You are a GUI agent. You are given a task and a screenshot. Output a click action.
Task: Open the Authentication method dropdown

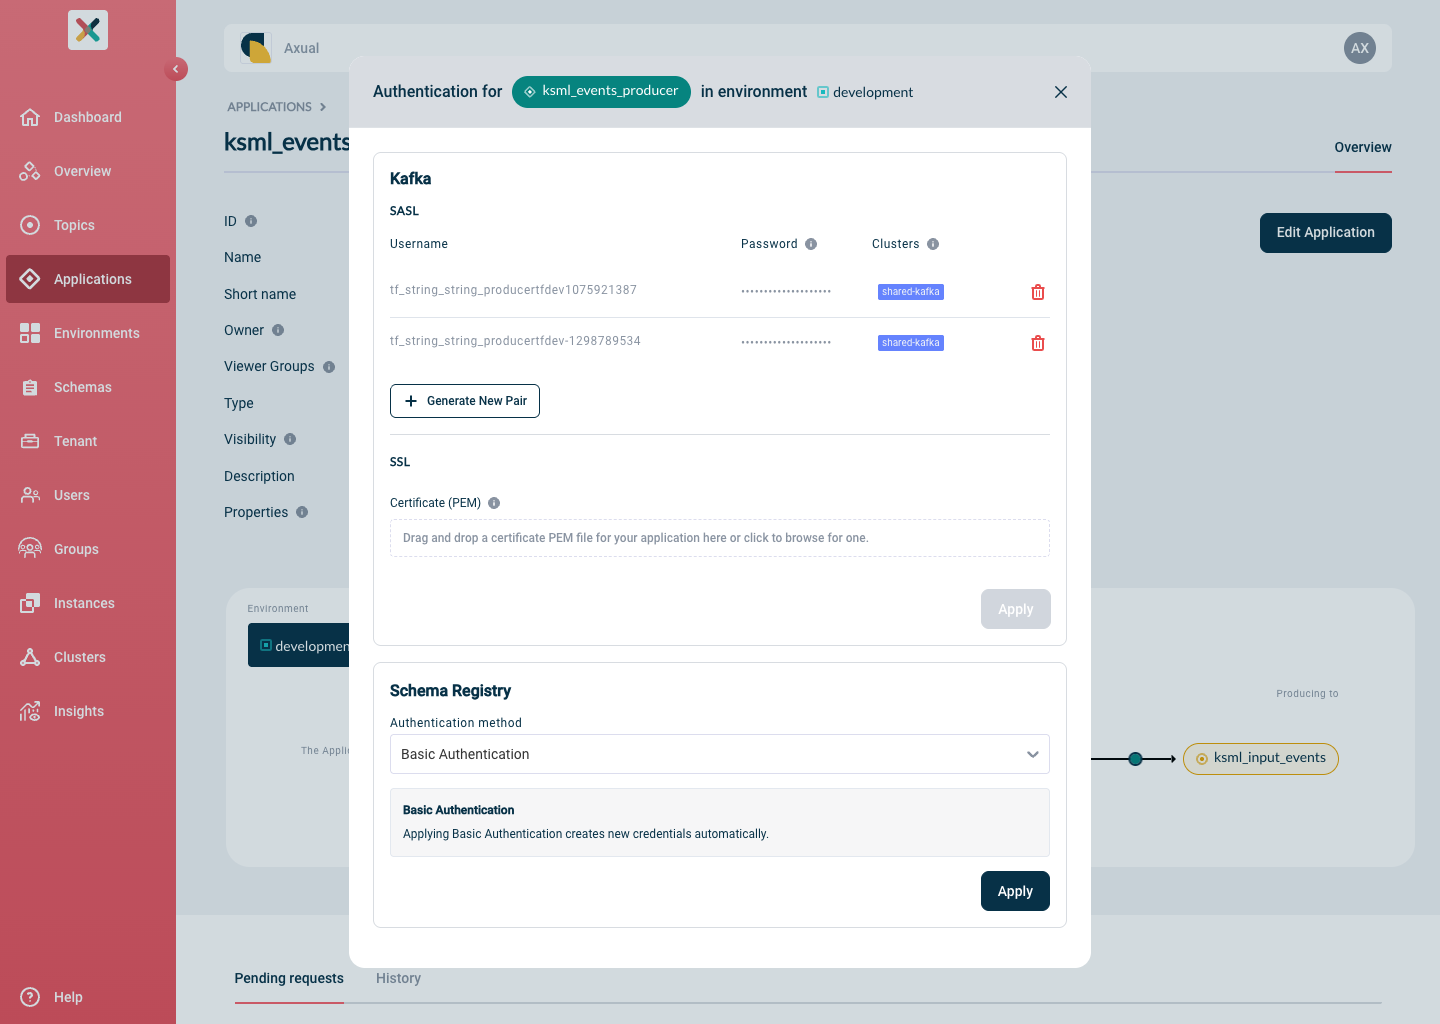point(720,754)
